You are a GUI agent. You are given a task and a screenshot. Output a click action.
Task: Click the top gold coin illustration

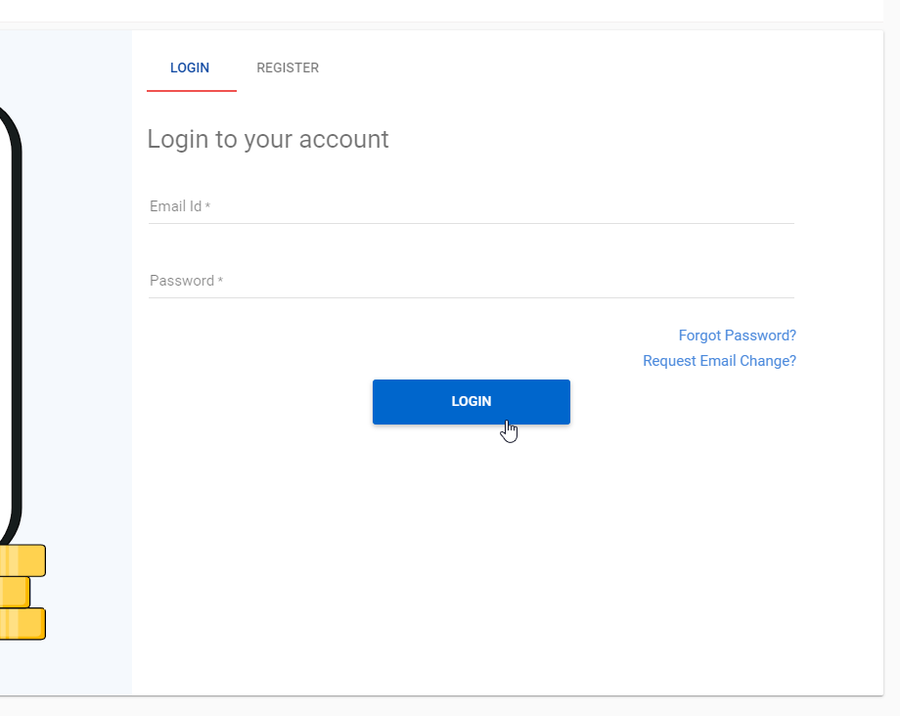(x=22, y=560)
